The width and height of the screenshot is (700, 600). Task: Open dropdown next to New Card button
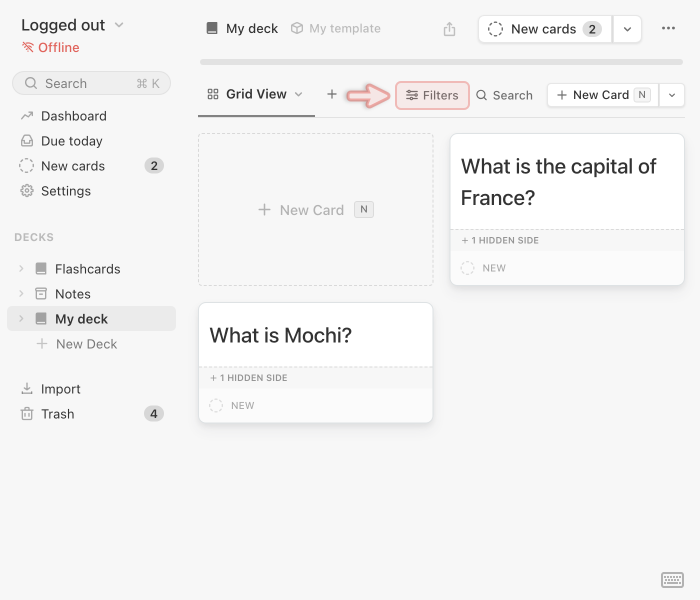[x=672, y=95]
